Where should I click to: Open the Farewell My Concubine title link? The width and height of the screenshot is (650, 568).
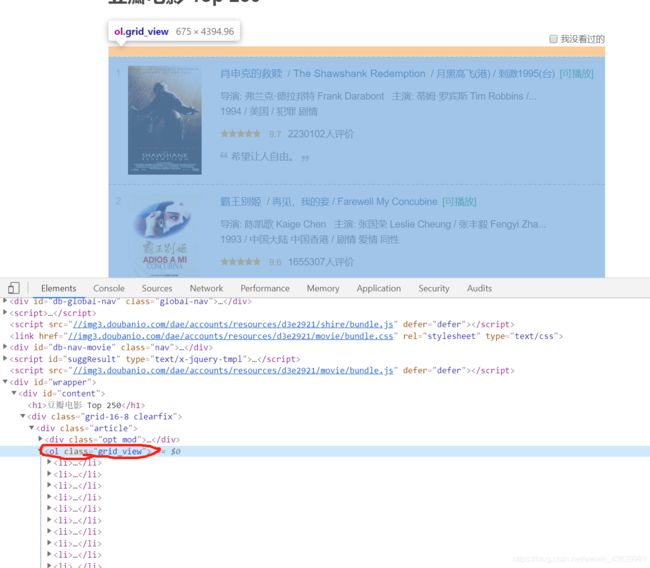[x=329, y=202]
